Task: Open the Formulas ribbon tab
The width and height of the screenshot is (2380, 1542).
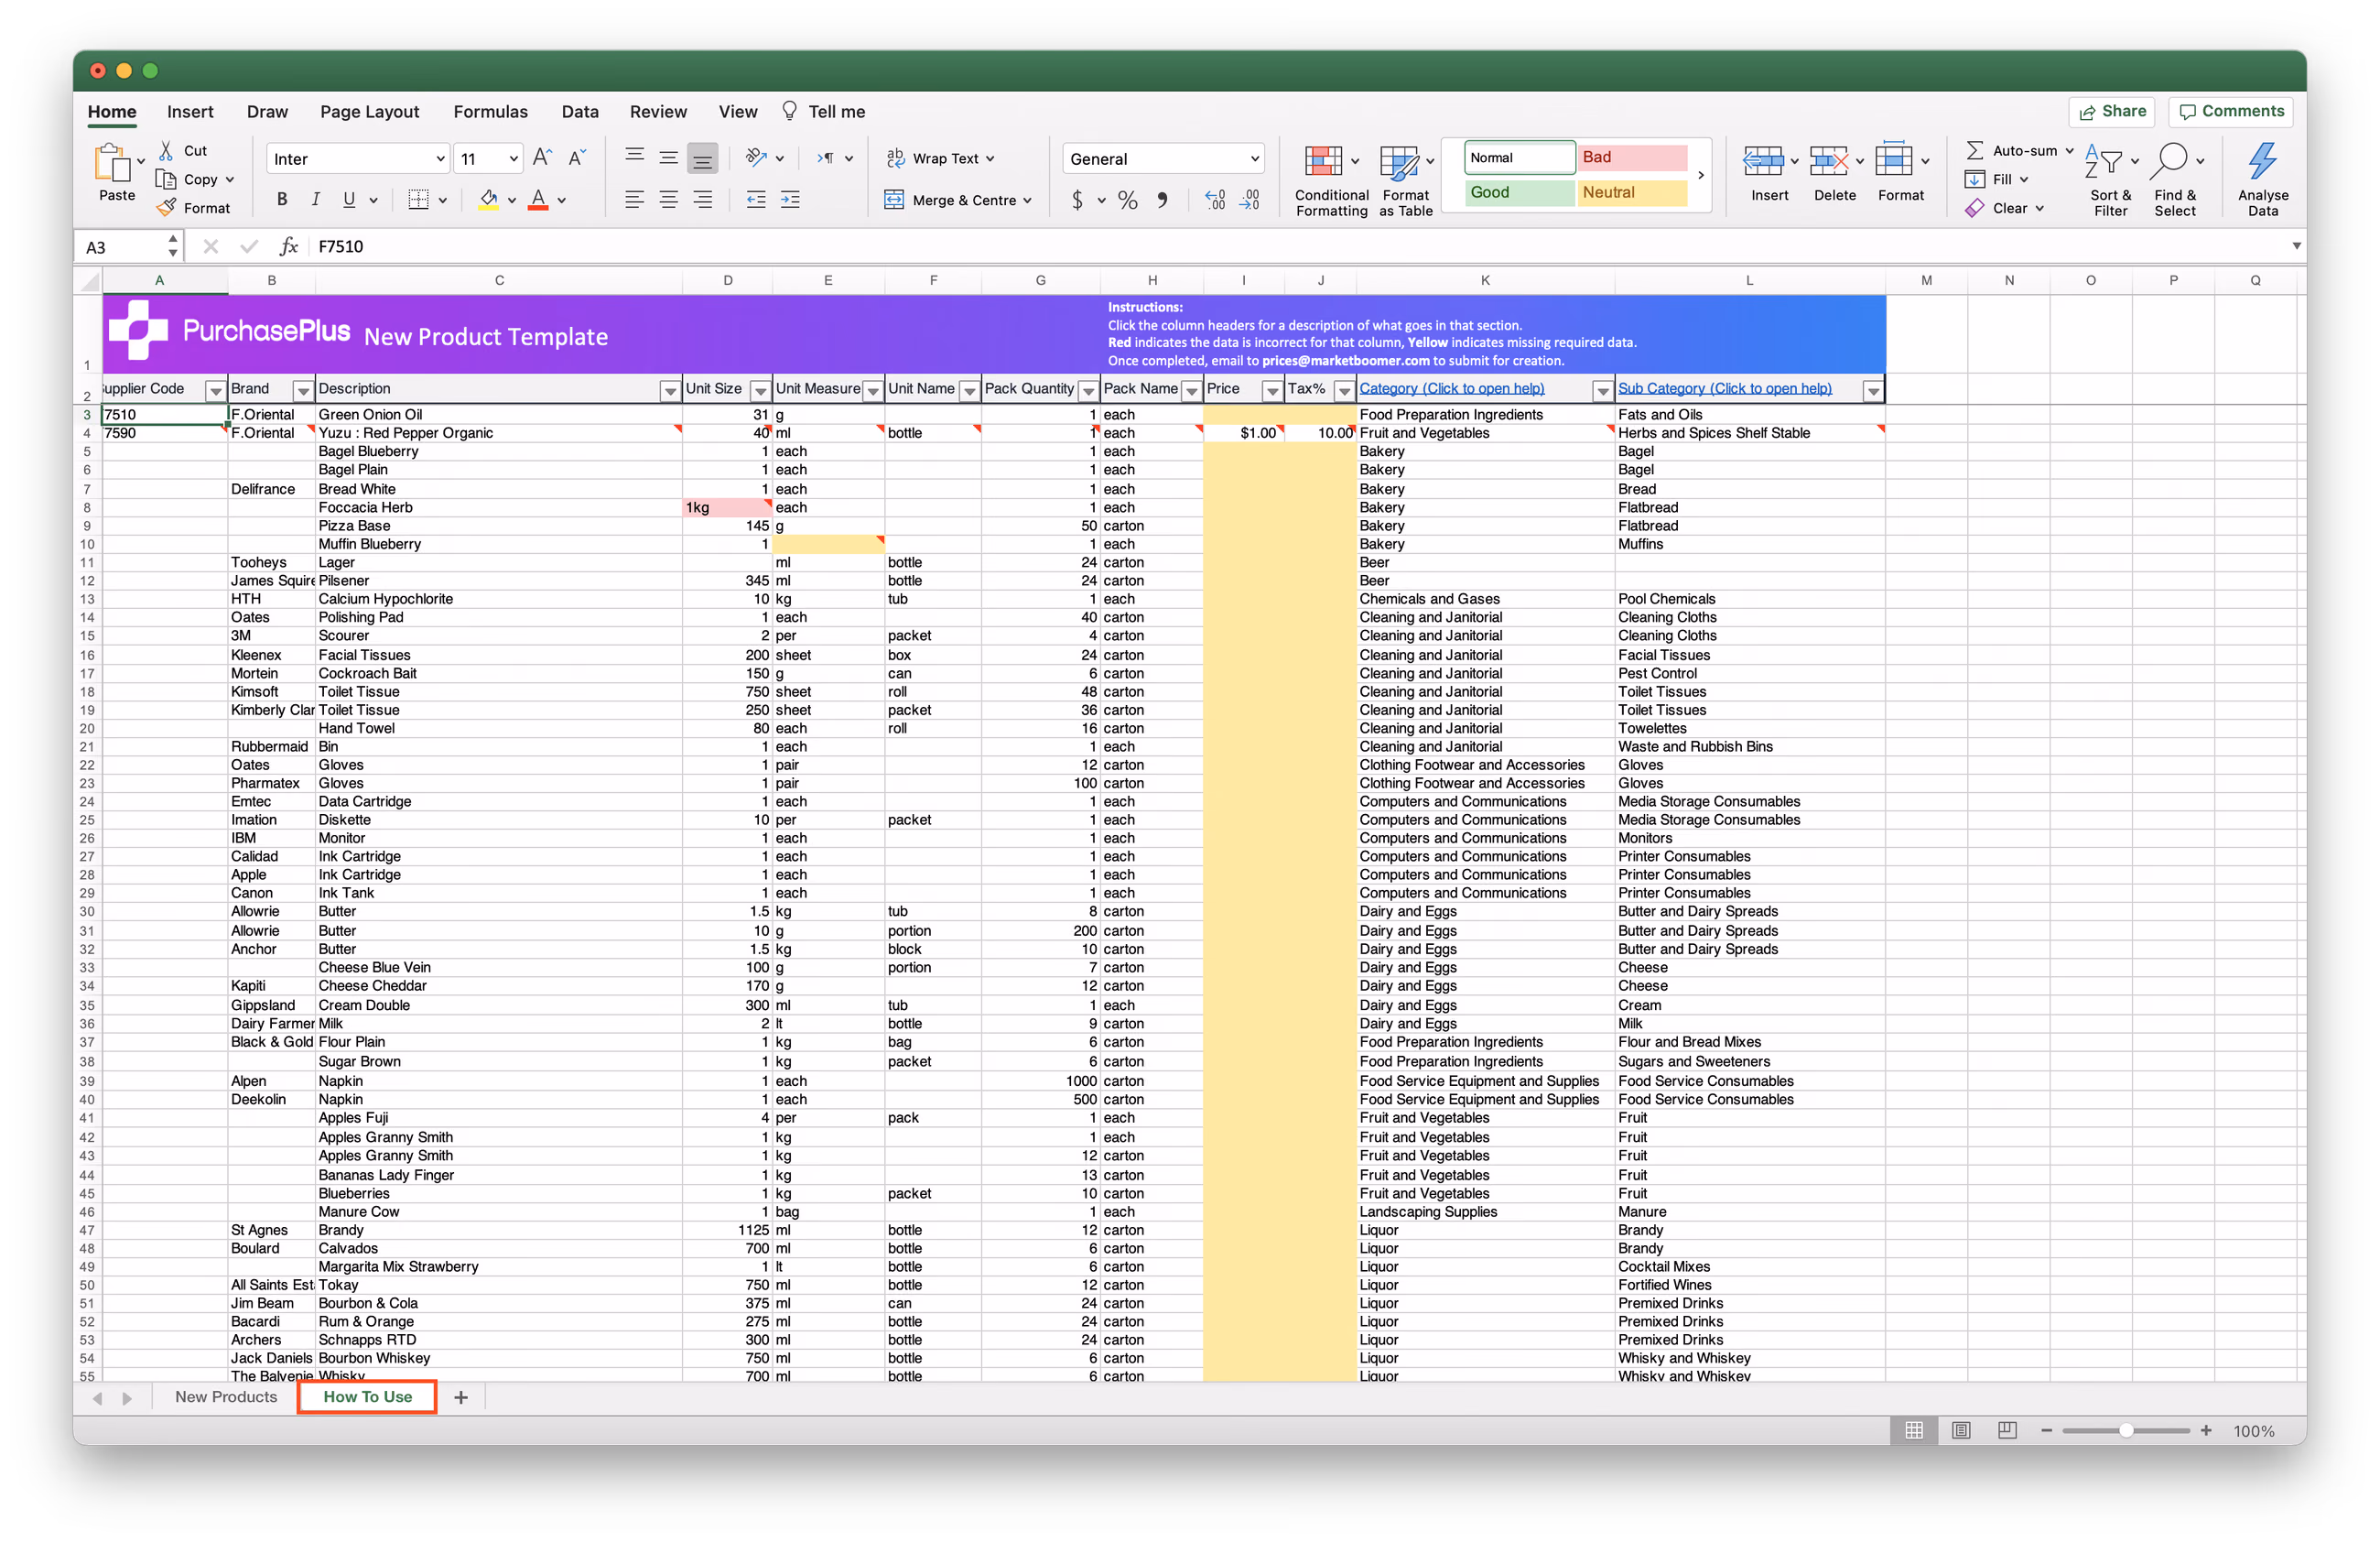Action: pos(490,111)
